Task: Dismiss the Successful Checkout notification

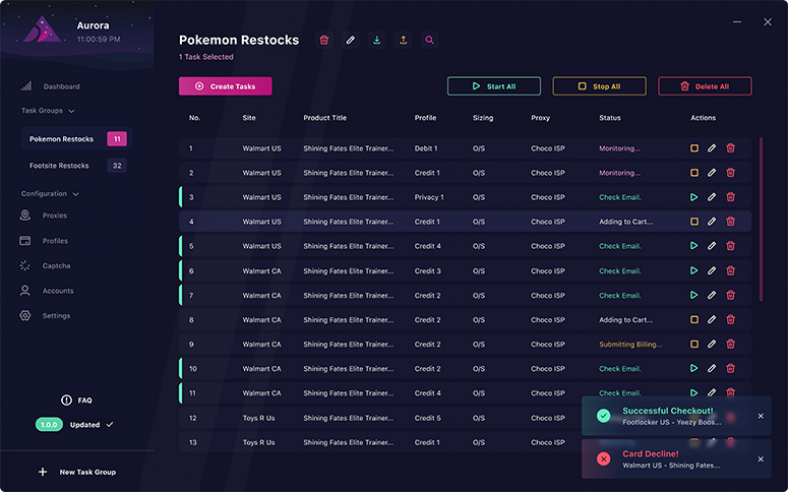Action: point(760,416)
